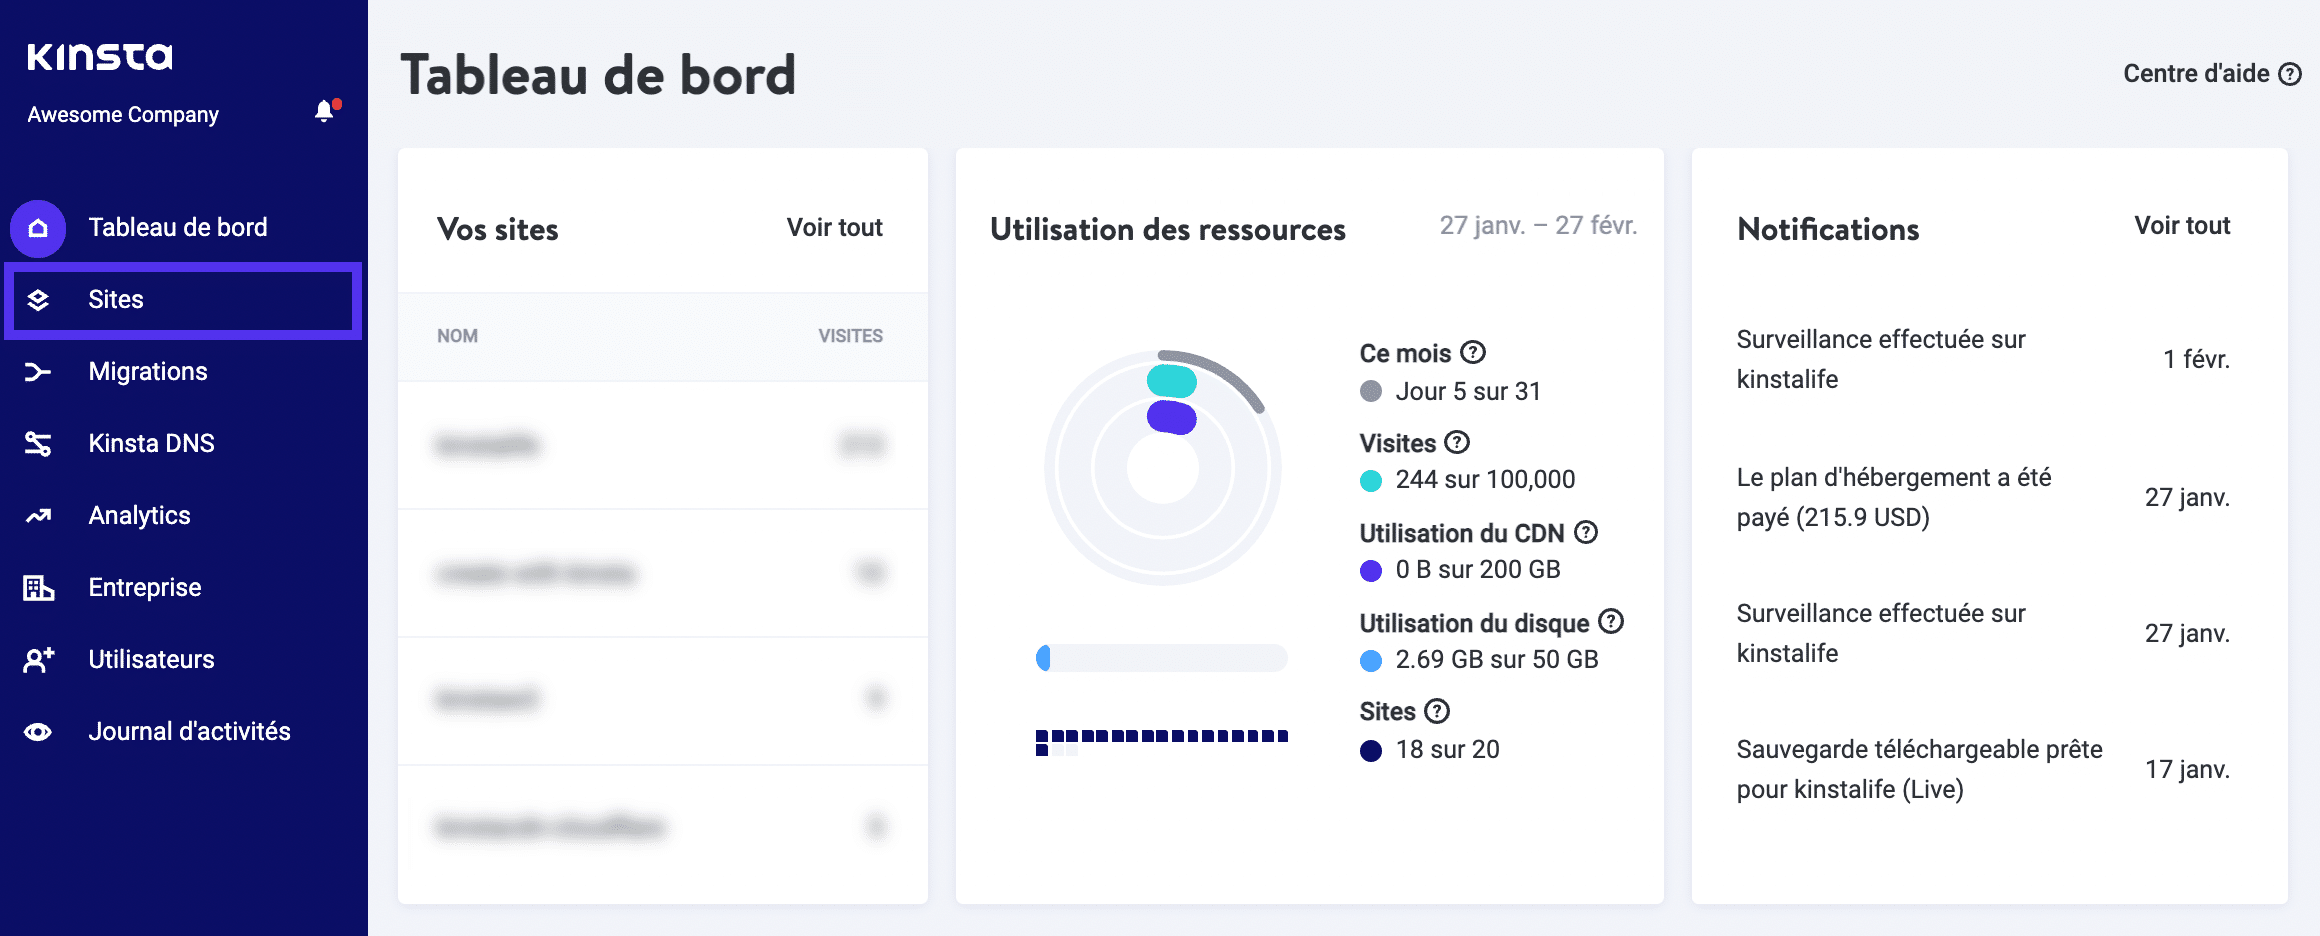This screenshot has width=2320, height=936.
Task: Click Voir tout above the sites list
Action: pos(835,228)
